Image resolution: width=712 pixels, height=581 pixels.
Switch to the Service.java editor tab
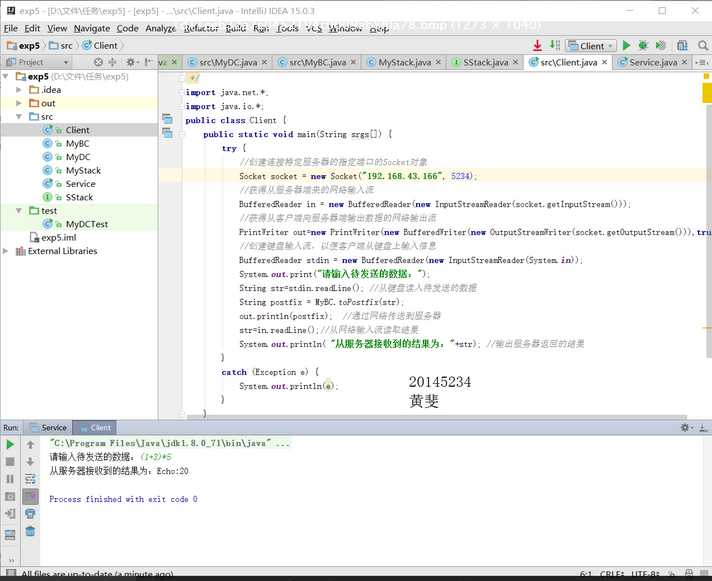(x=653, y=62)
